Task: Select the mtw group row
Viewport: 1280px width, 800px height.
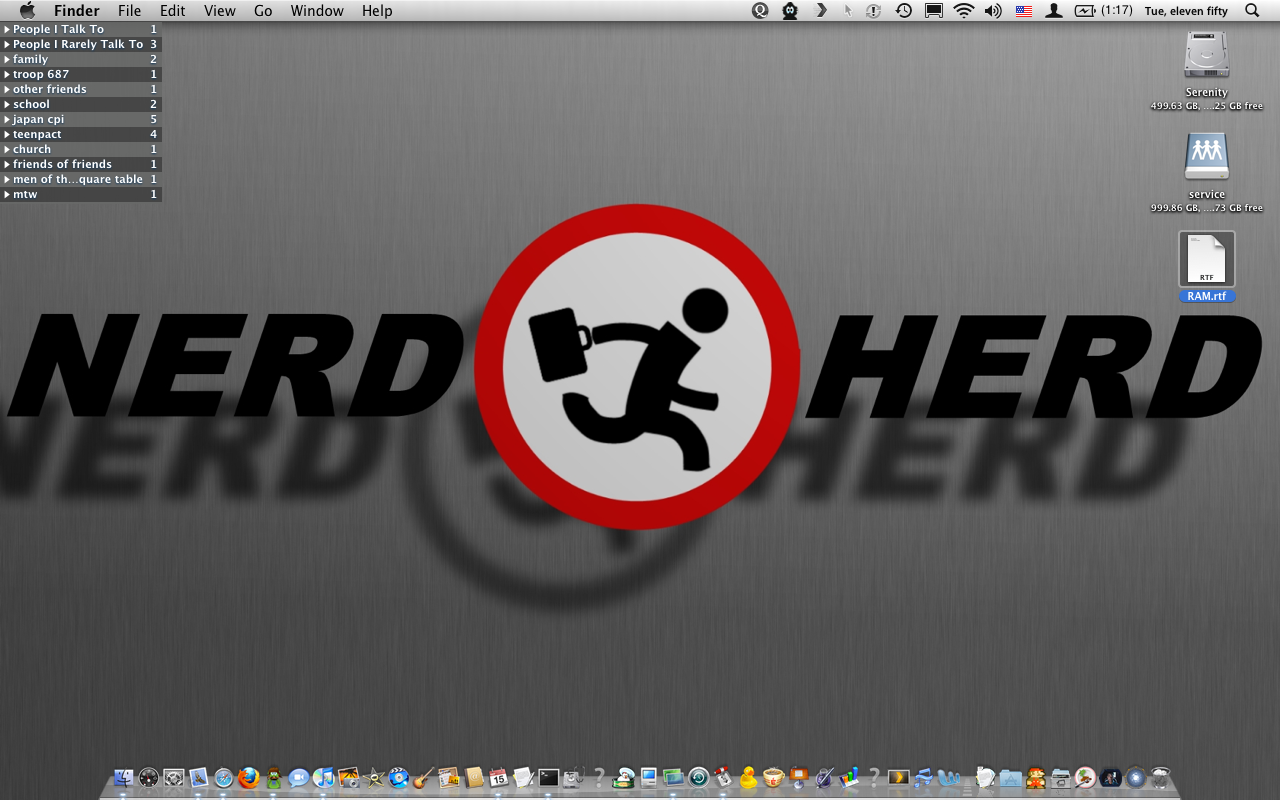Action: pyautogui.click(x=81, y=194)
